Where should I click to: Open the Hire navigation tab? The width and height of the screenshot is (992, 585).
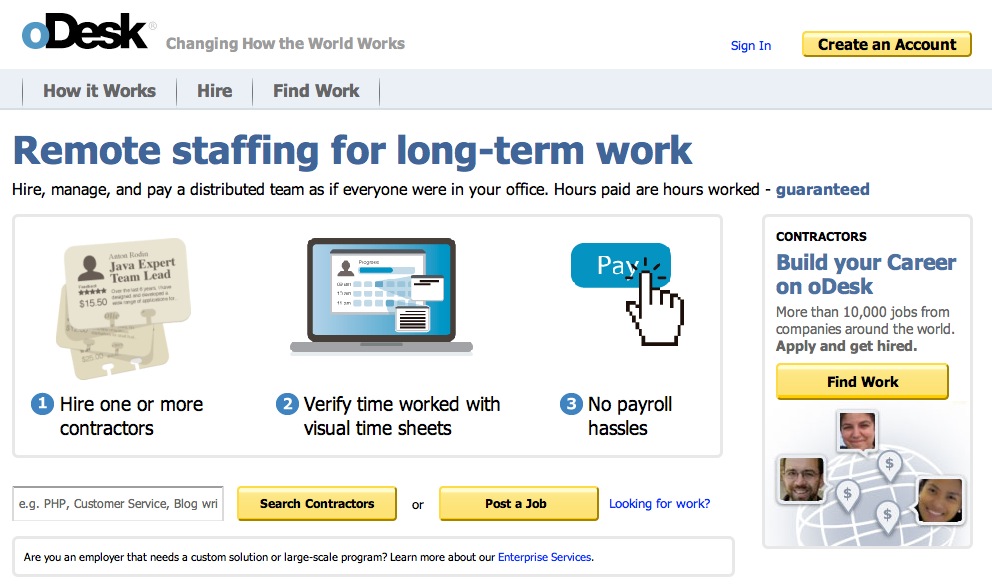tap(214, 91)
